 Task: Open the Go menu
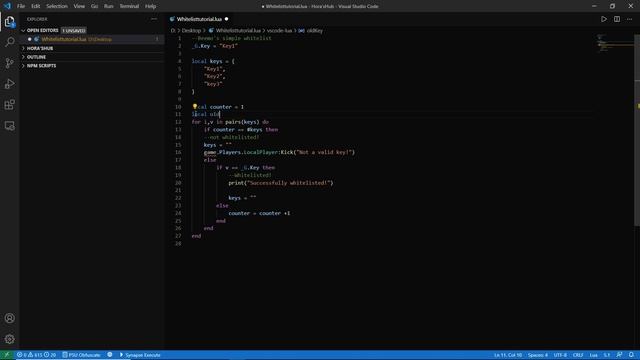coord(94,6)
